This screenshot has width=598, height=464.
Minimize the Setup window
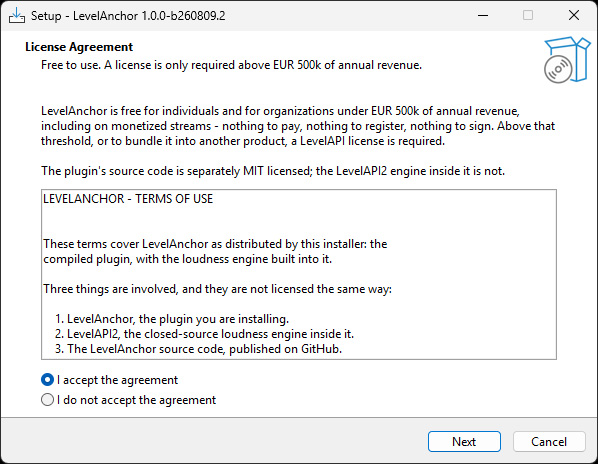click(x=483, y=15)
